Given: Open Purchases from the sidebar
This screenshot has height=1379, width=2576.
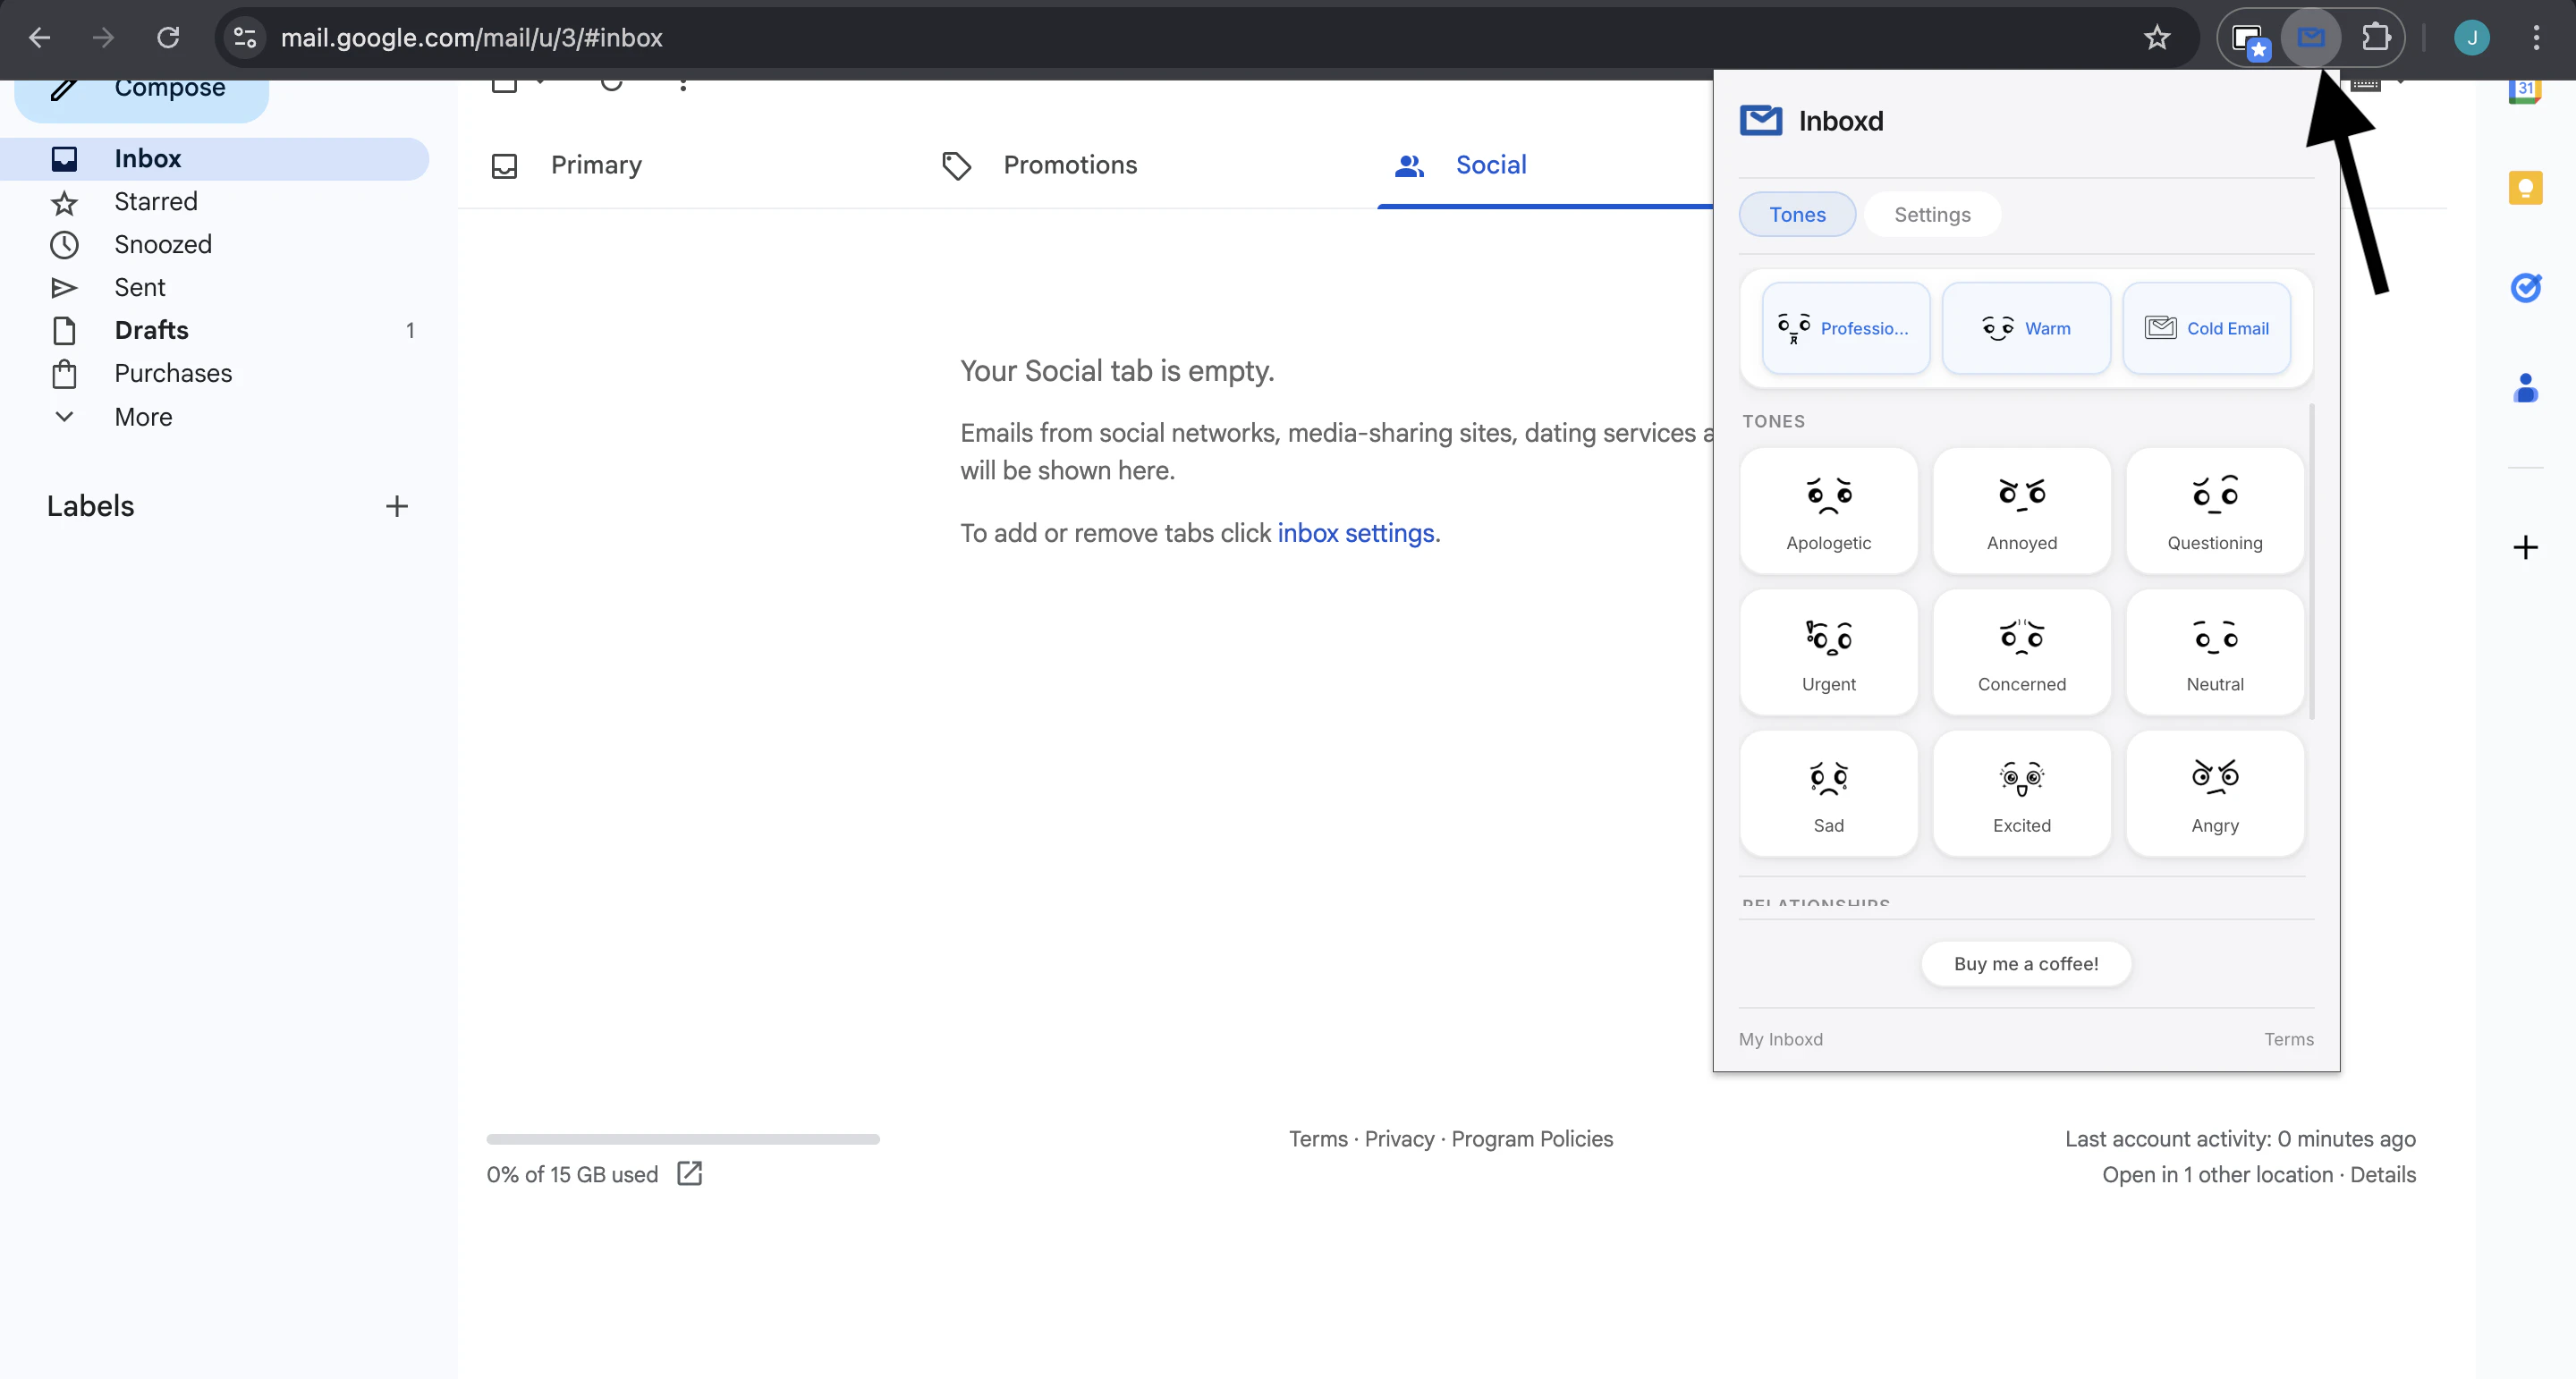Looking at the screenshot, I should 173,373.
